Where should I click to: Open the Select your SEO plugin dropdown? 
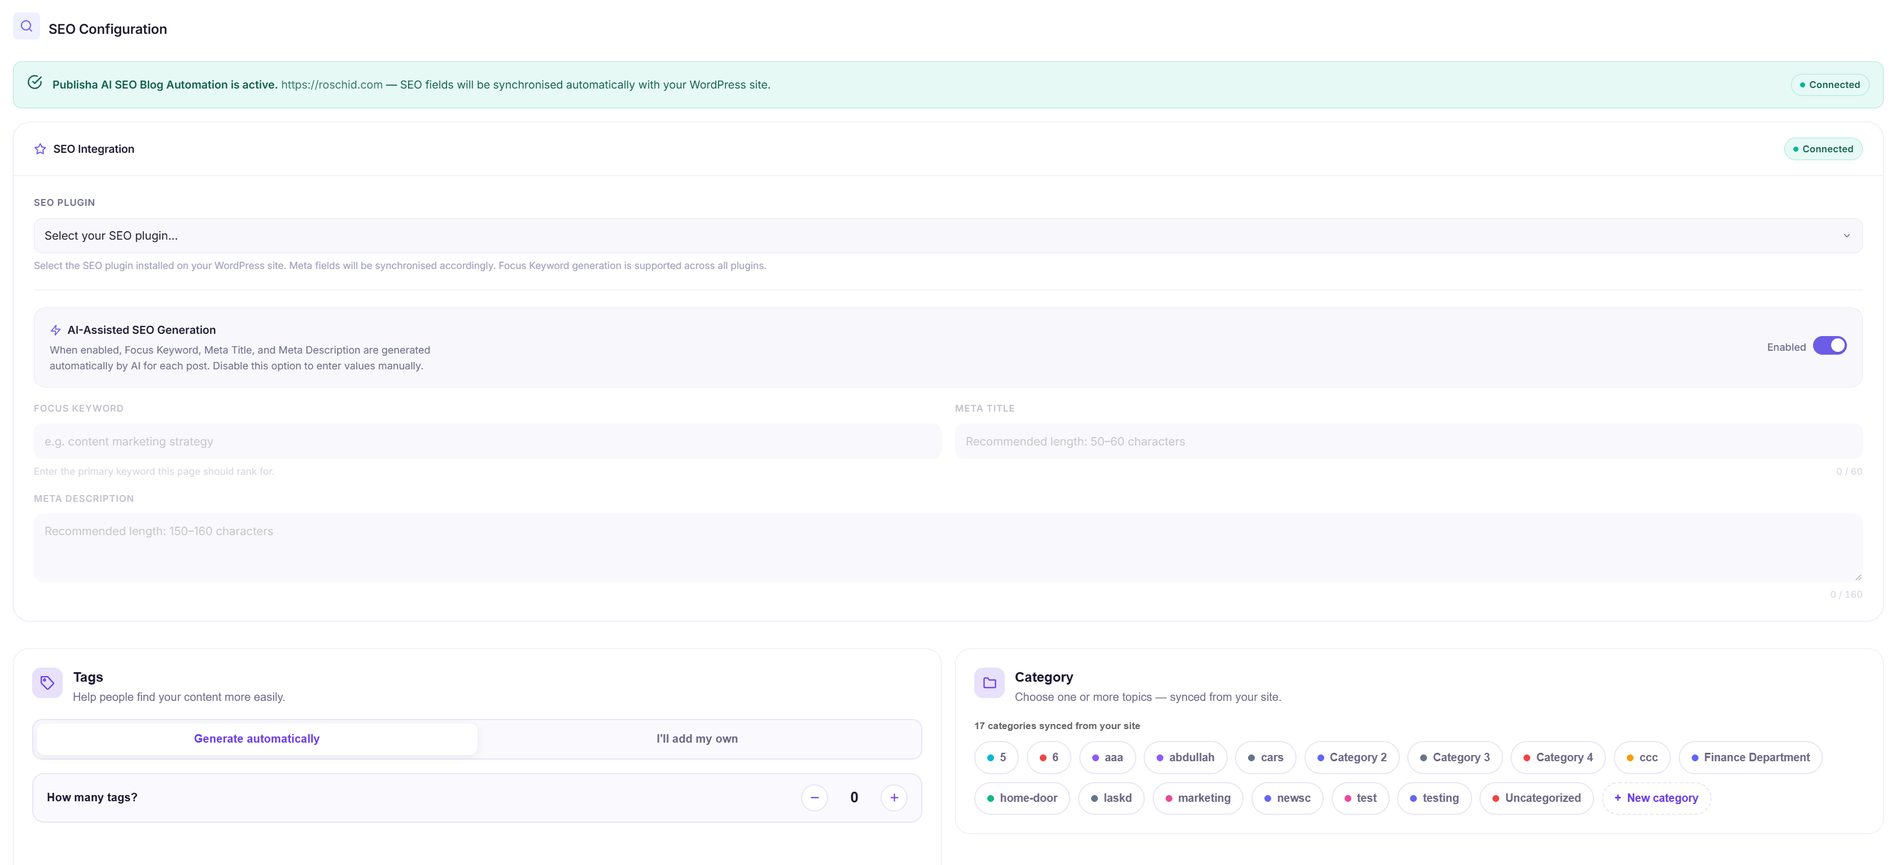pos(948,236)
